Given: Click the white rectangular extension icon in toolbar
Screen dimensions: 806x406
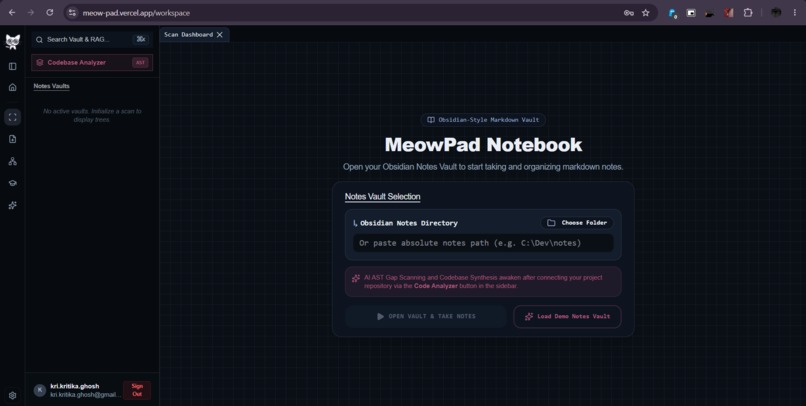Looking at the screenshot, I should 691,13.
